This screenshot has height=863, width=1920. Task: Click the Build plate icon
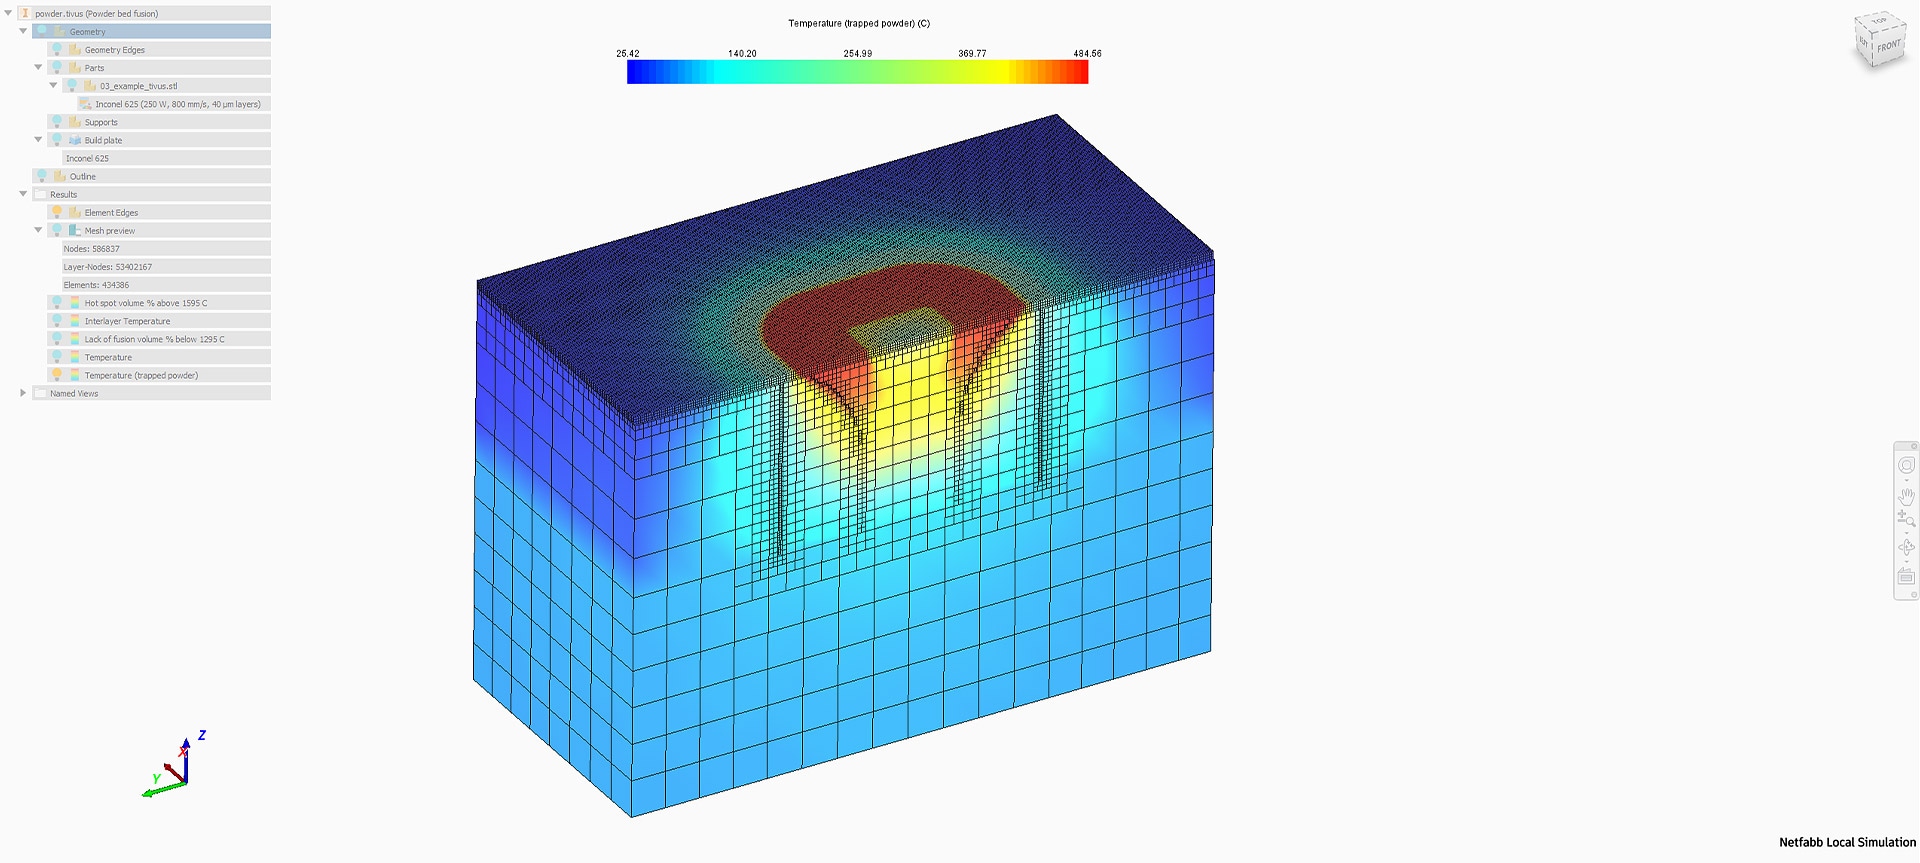(75, 140)
